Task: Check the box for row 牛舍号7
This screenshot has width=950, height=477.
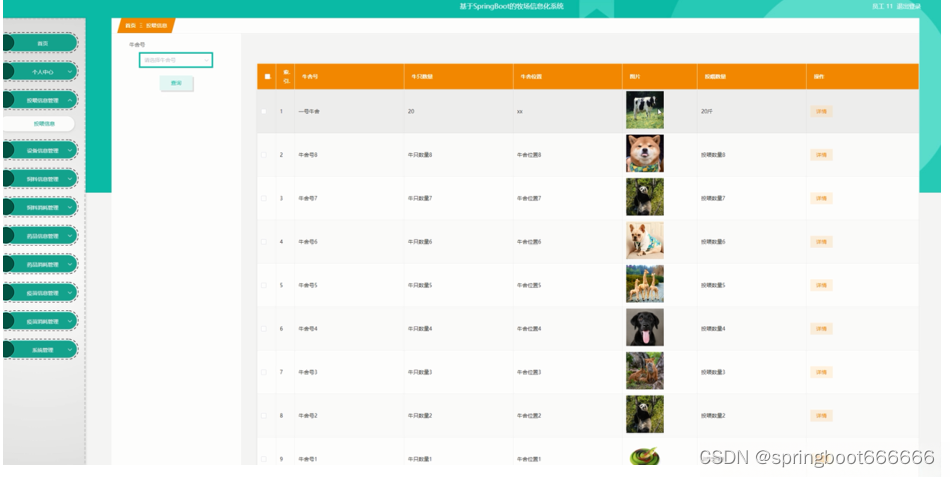Action: [264, 198]
